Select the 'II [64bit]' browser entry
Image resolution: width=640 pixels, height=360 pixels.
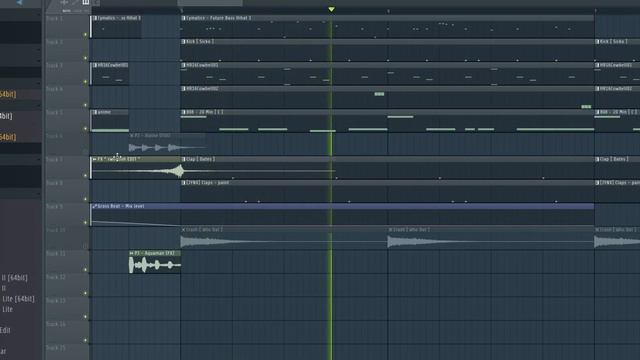coord(15,278)
